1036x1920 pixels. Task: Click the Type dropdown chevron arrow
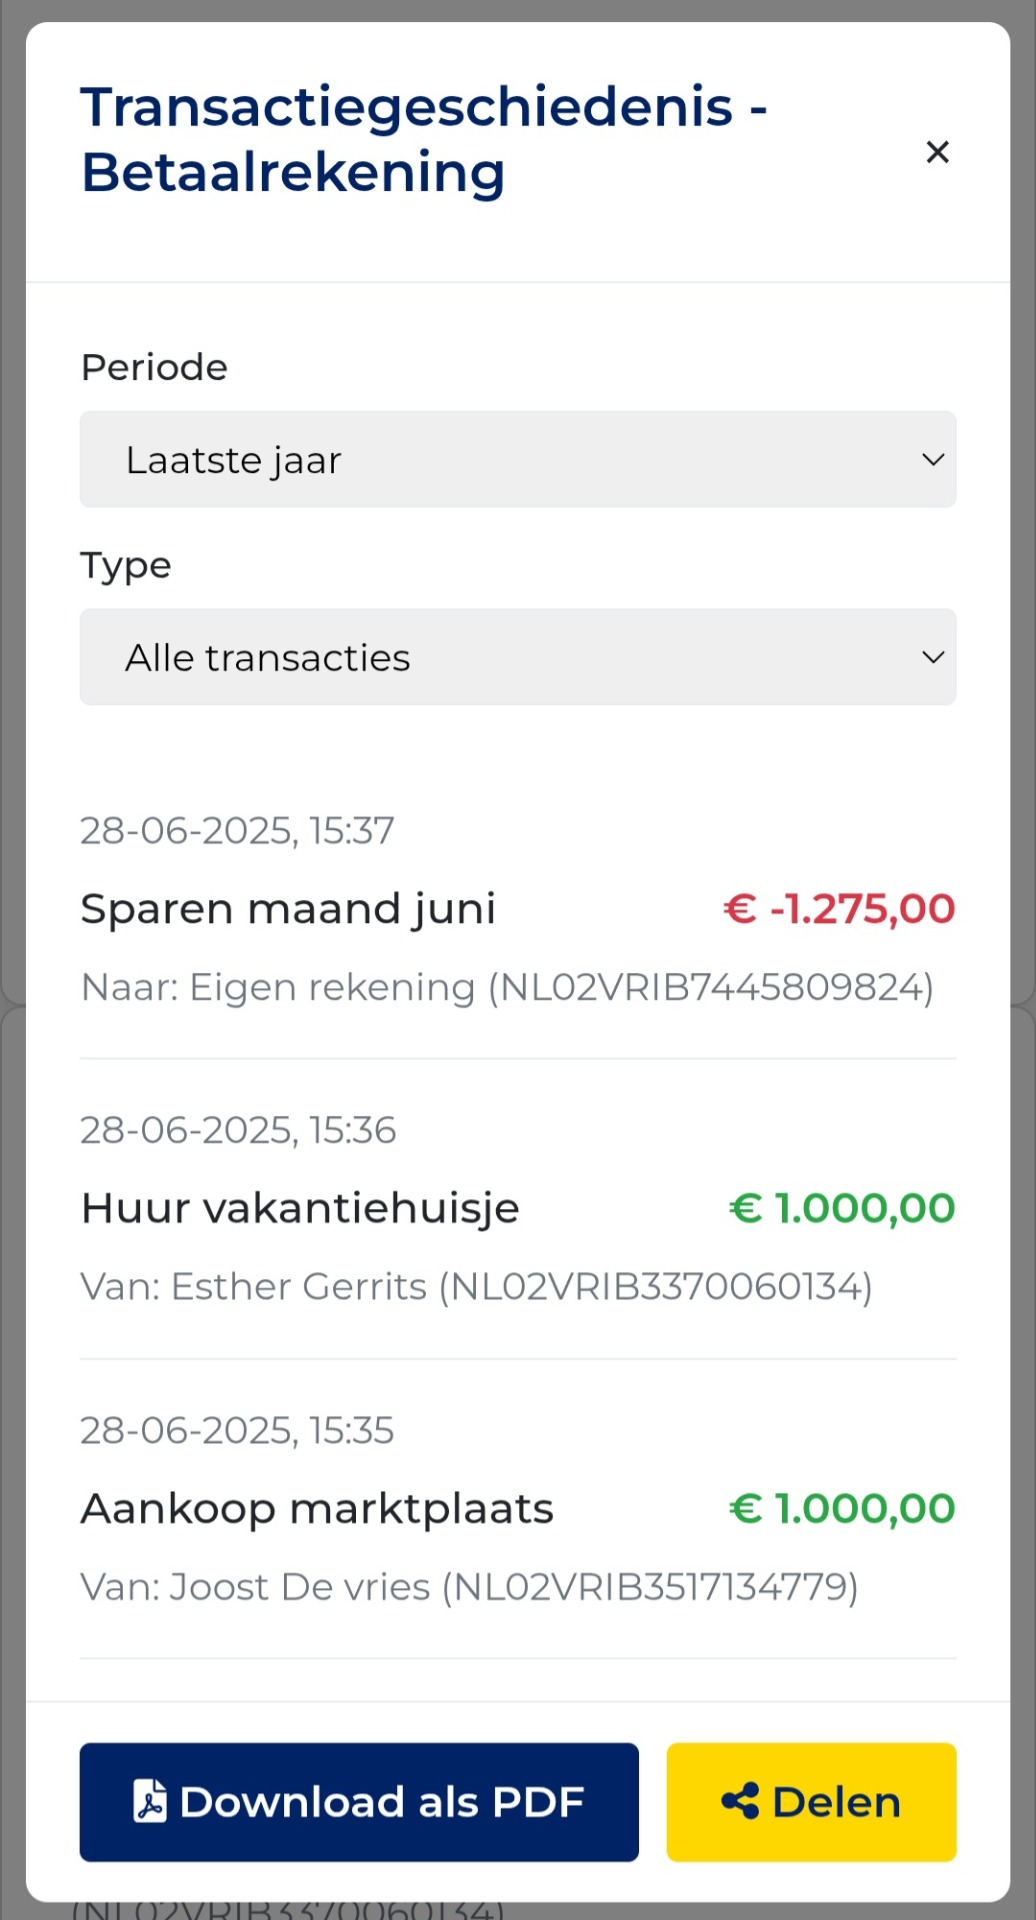(x=932, y=658)
